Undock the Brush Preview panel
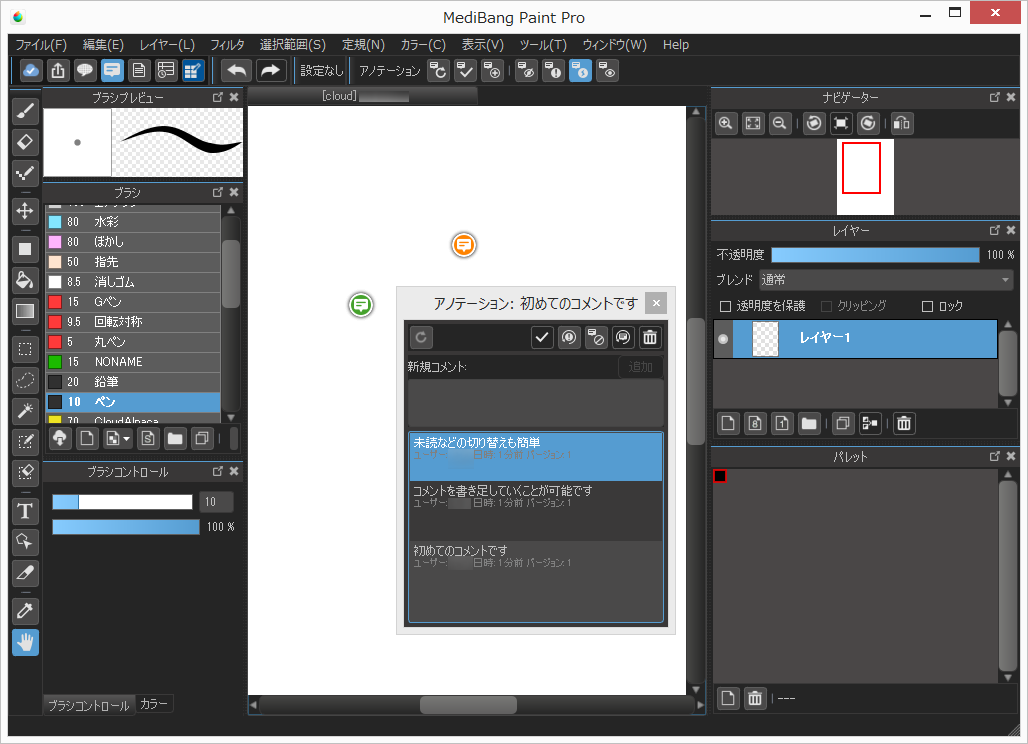The image size is (1028, 744). [218, 97]
